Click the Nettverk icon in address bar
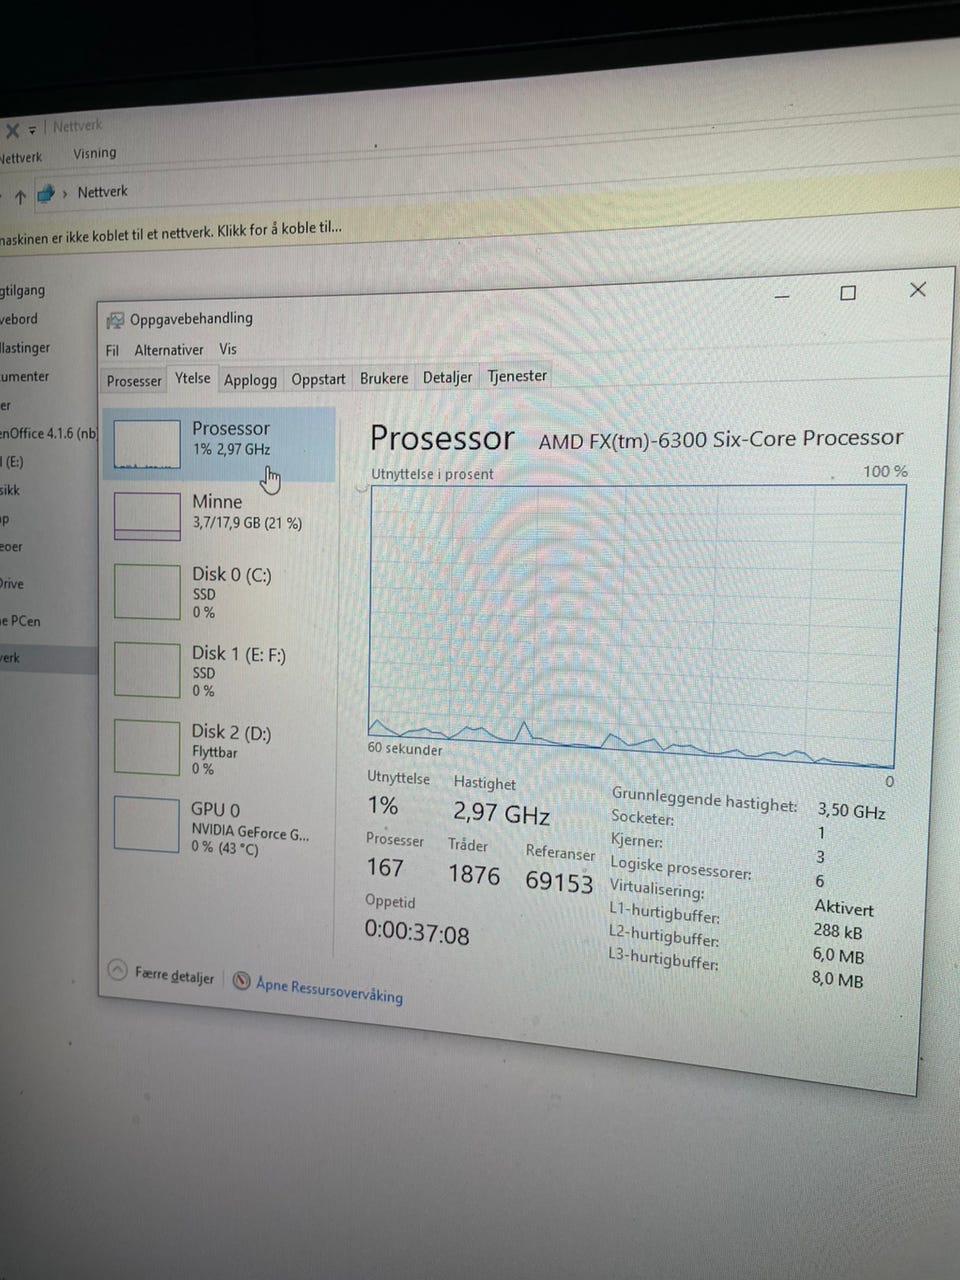This screenshot has width=960, height=1280. tap(45, 194)
